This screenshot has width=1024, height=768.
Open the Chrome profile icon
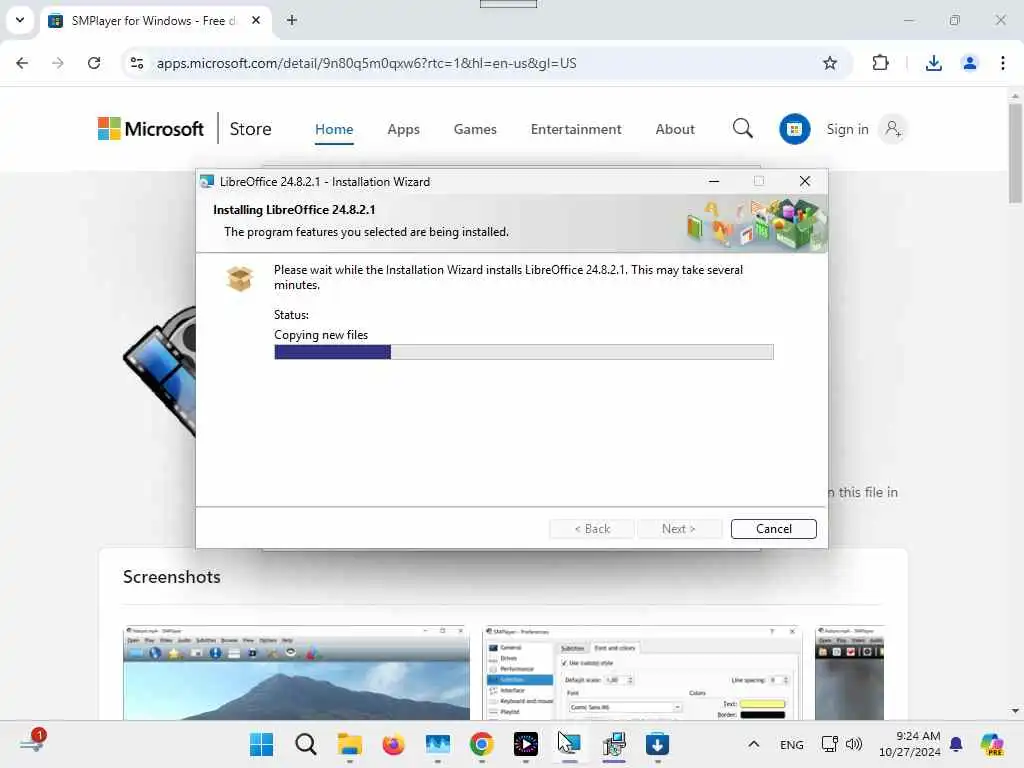969,63
